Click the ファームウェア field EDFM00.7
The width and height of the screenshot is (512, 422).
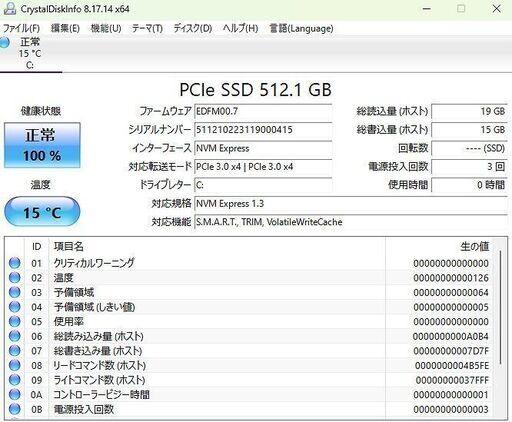click(263, 111)
